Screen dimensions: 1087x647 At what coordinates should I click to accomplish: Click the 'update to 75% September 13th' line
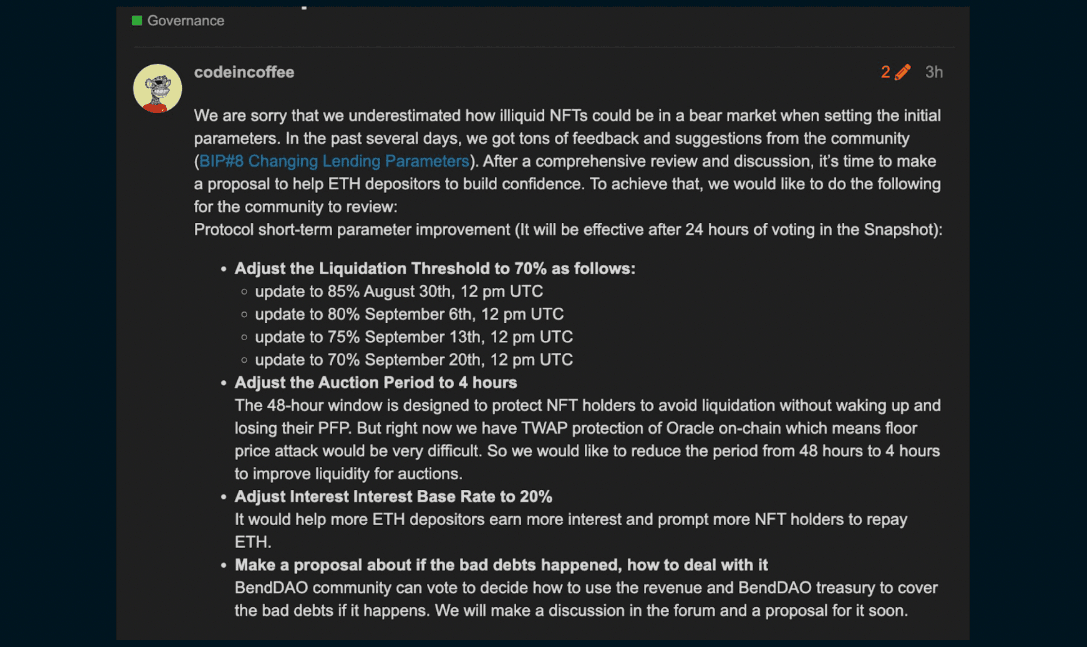414,337
